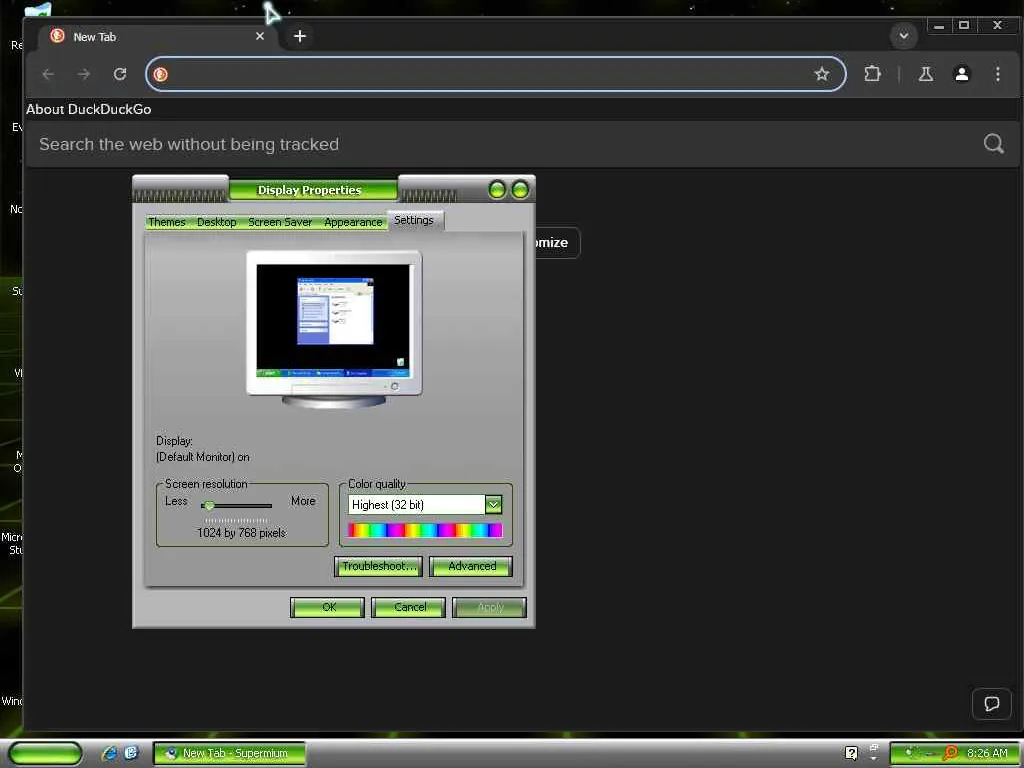Switch to the Screen Saver tab

pyautogui.click(x=280, y=222)
